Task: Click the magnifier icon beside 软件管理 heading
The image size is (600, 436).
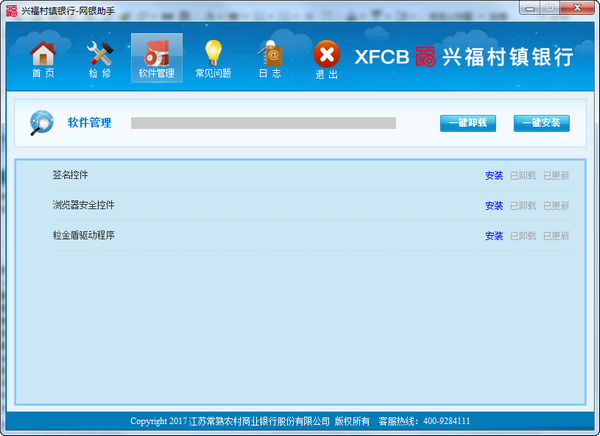Action: pyautogui.click(x=42, y=123)
